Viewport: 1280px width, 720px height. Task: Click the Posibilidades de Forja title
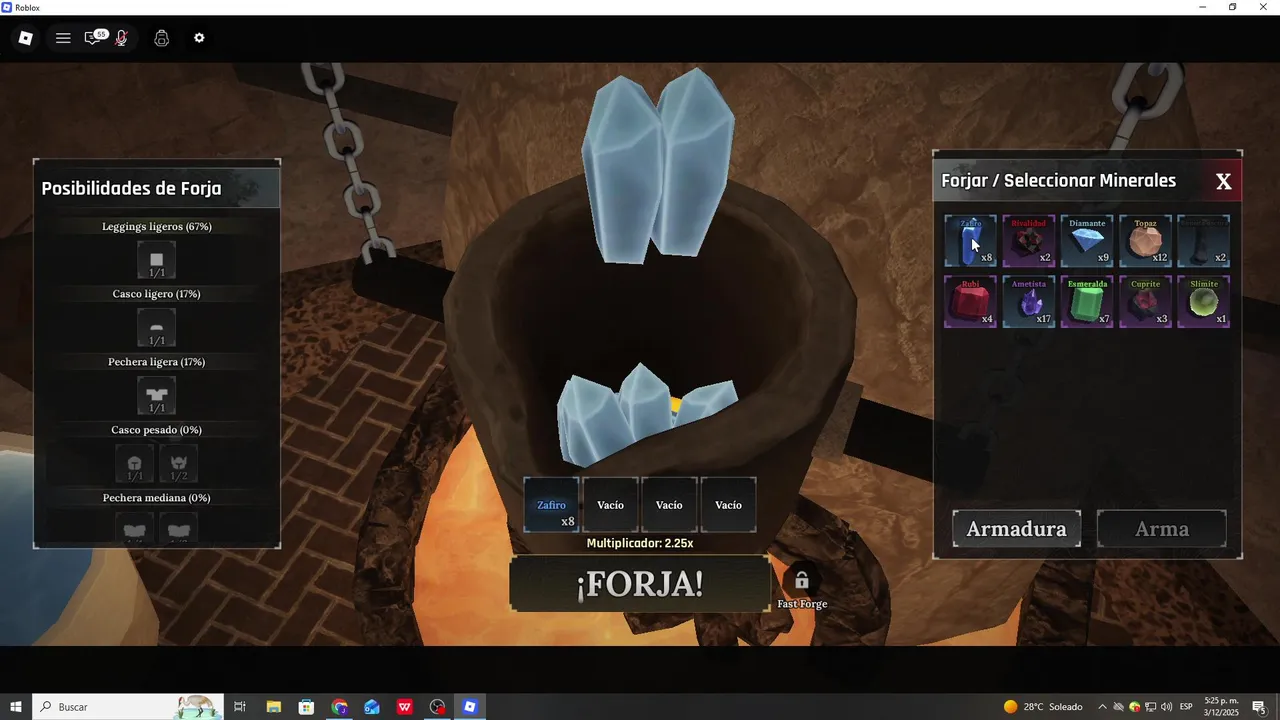tap(131, 189)
